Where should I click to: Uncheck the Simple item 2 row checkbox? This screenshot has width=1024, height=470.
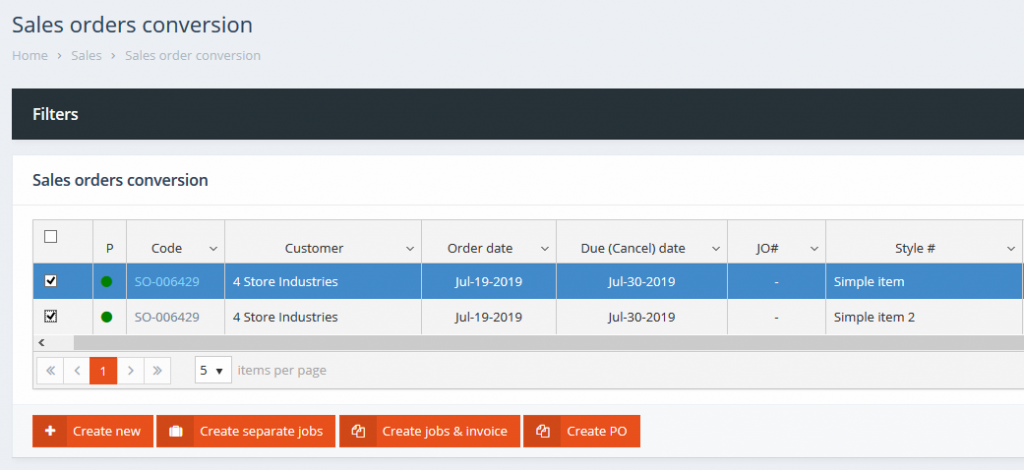point(51,316)
